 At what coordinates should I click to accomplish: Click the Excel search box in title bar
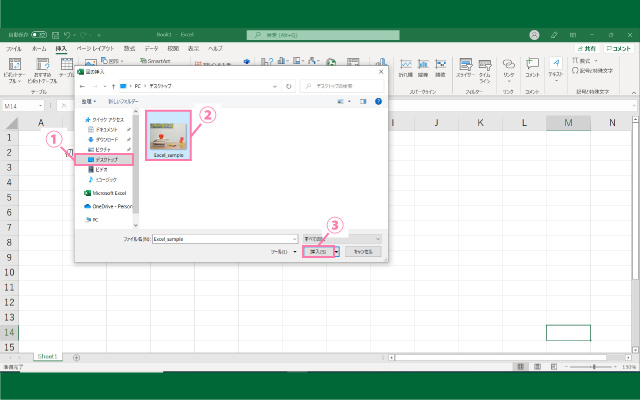pos(323,35)
